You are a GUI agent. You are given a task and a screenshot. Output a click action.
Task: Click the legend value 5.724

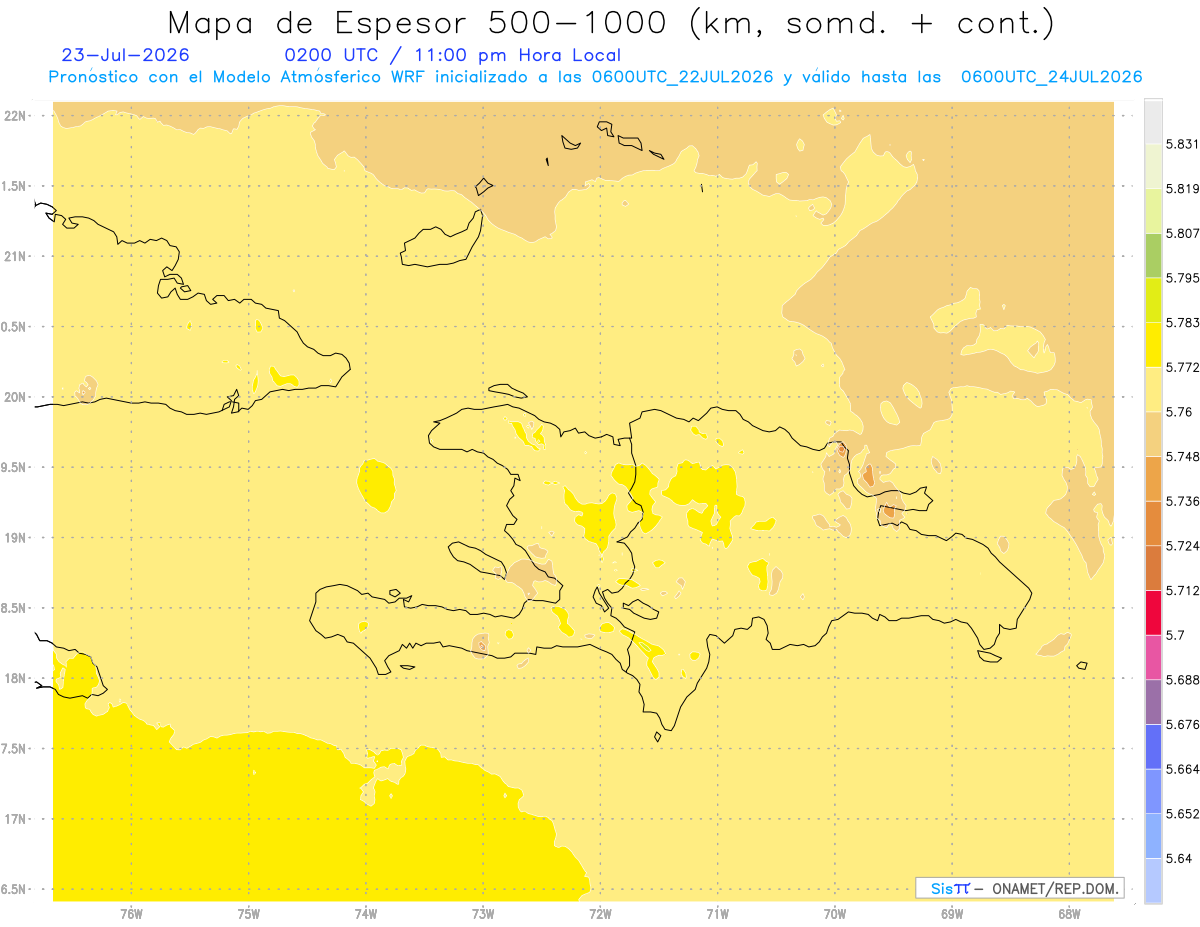click(1182, 546)
